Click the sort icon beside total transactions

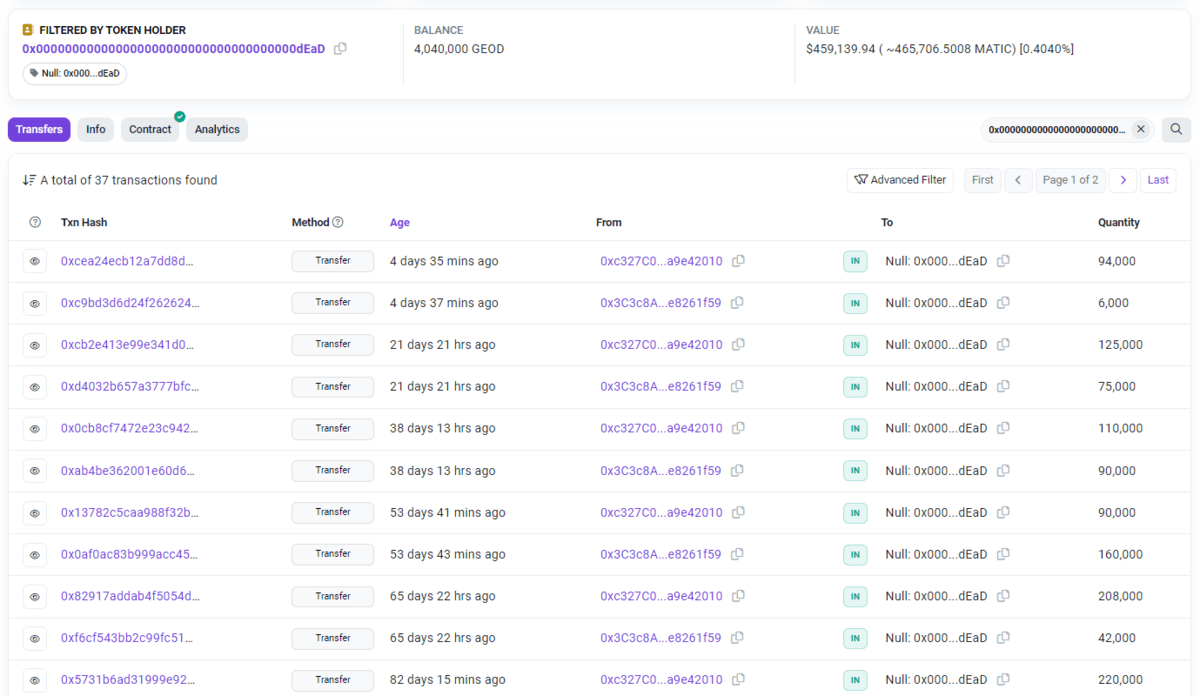[29, 180]
